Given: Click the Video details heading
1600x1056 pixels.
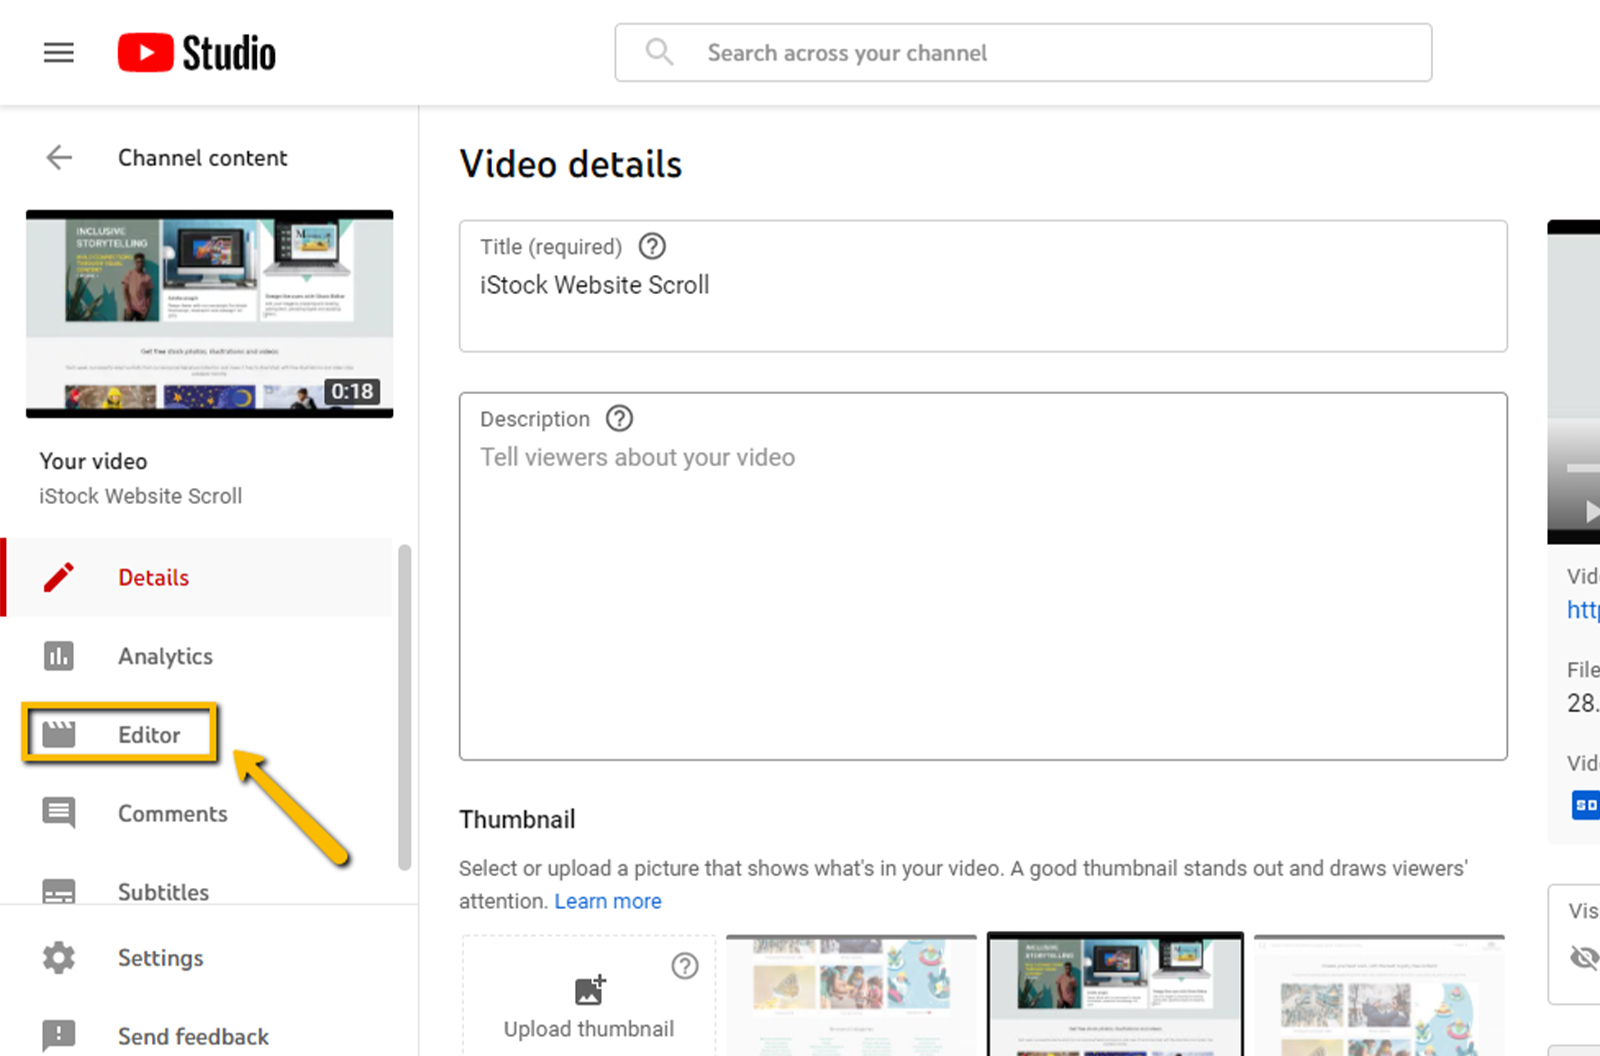Looking at the screenshot, I should [x=571, y=164].
